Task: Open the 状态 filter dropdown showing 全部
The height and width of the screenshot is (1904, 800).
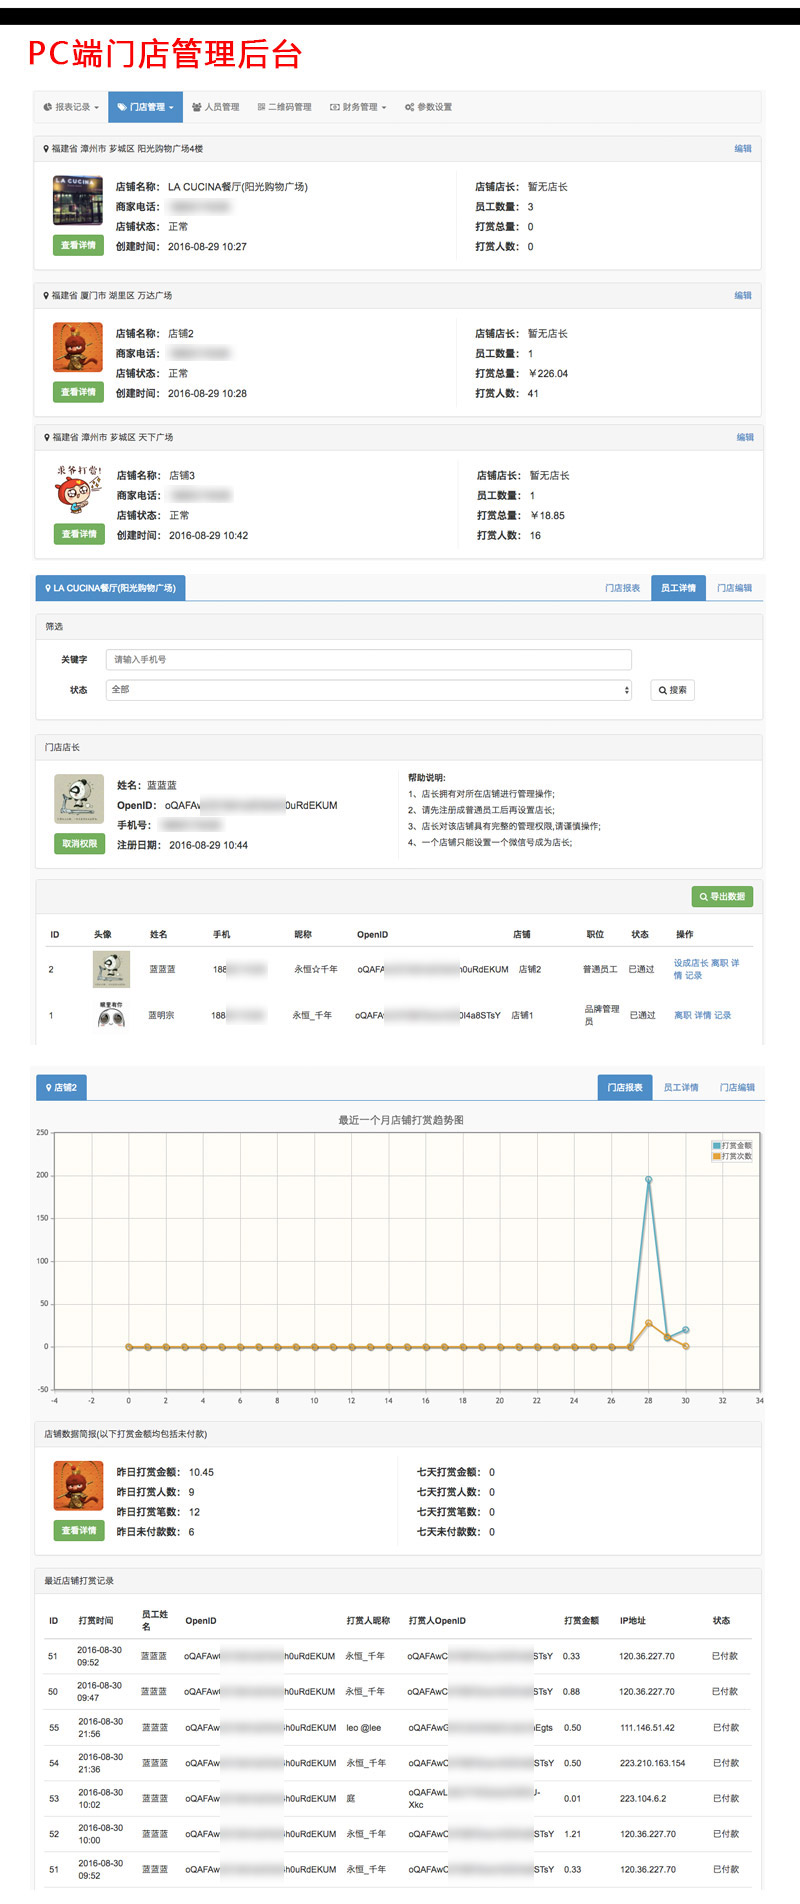Action: click(369, 690)
